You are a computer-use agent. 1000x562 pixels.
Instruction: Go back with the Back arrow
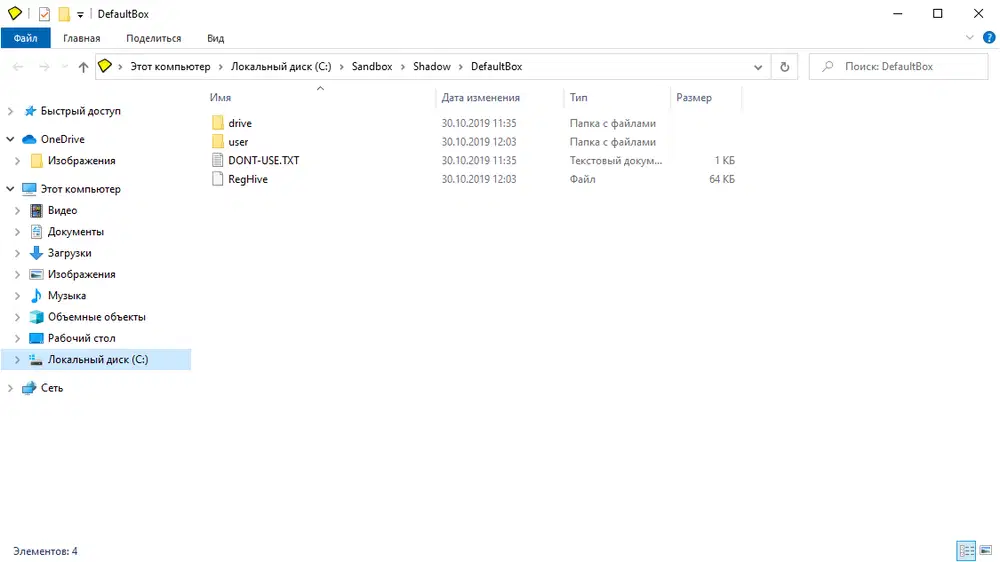18,66
